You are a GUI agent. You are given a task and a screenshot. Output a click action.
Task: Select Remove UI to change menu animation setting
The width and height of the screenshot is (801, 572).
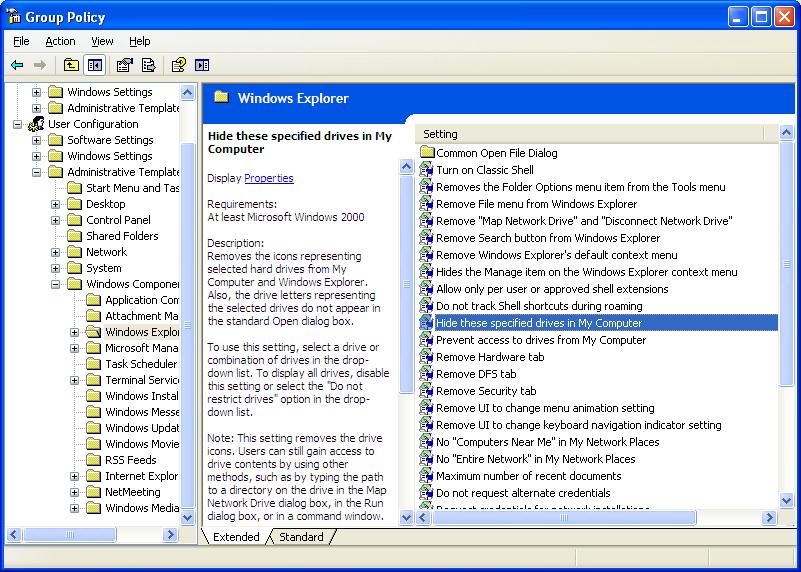pyautogui.click(x=545, y=408)
